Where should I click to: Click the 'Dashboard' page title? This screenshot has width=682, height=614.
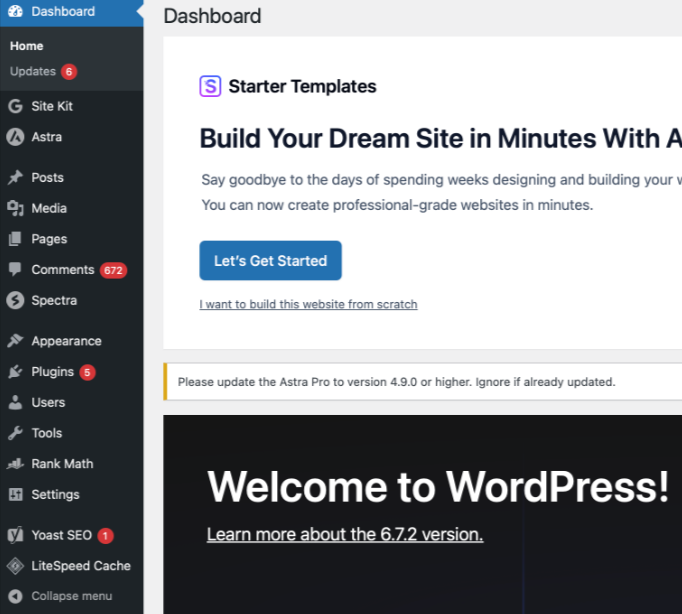212,16
